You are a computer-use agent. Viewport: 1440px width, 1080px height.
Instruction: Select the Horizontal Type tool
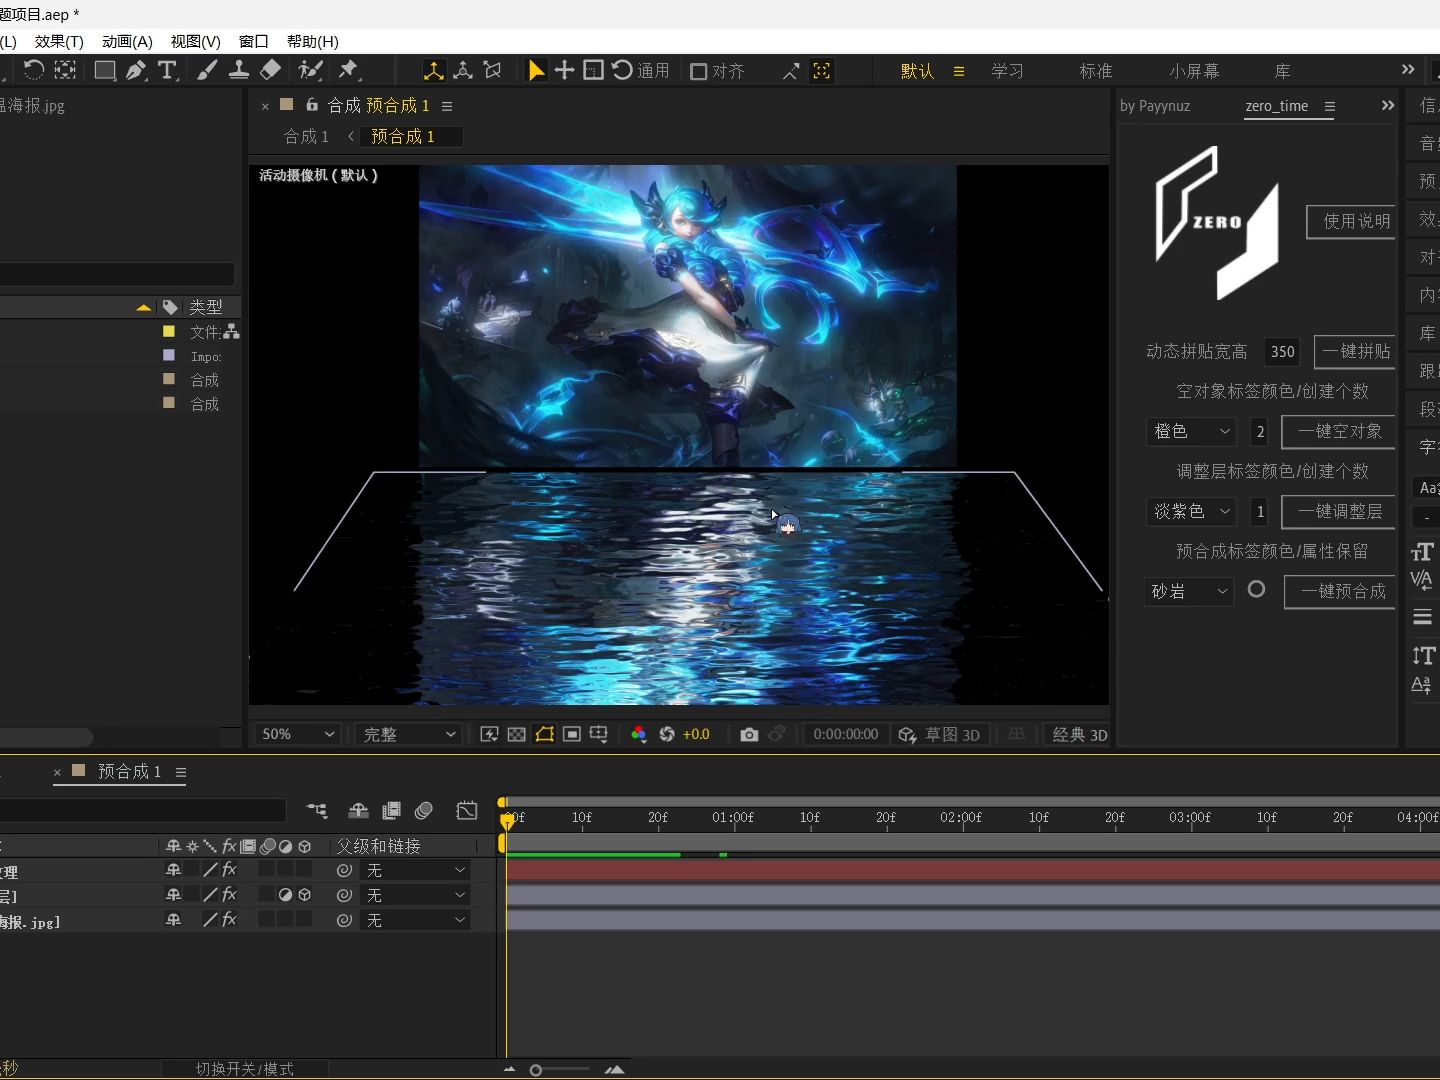(168, 70)
